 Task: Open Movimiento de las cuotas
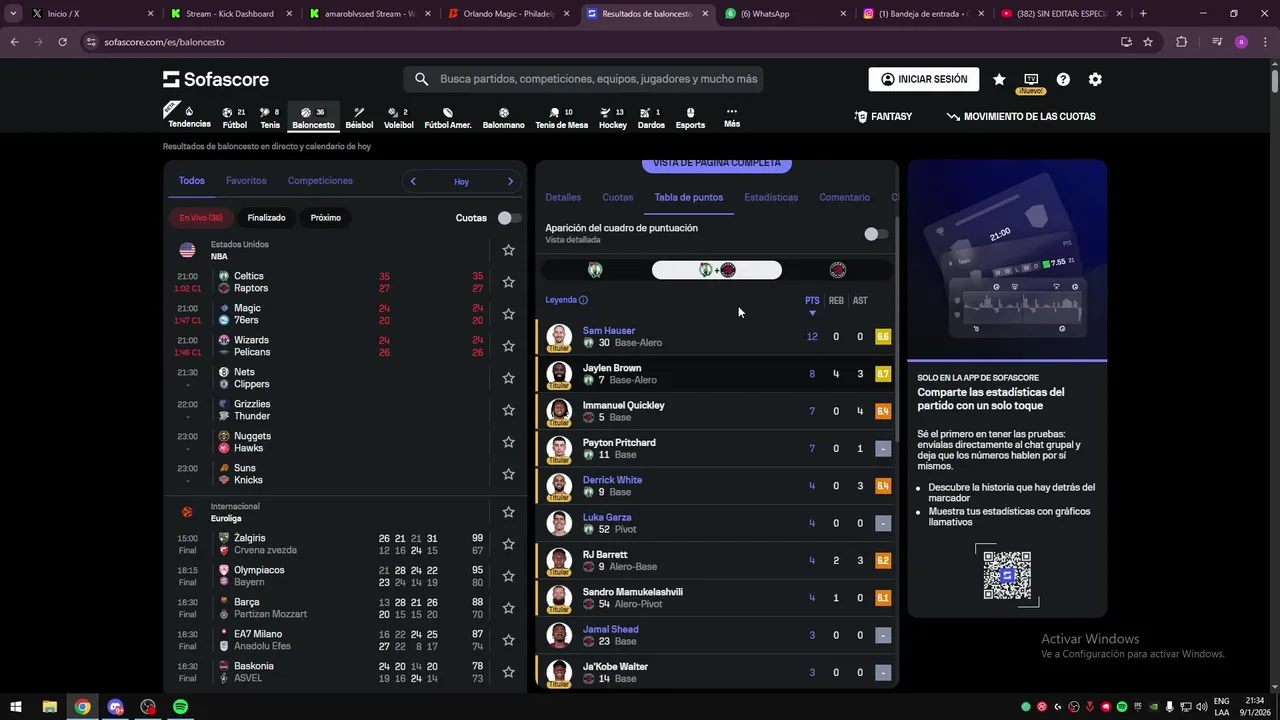pos(1021,117)
